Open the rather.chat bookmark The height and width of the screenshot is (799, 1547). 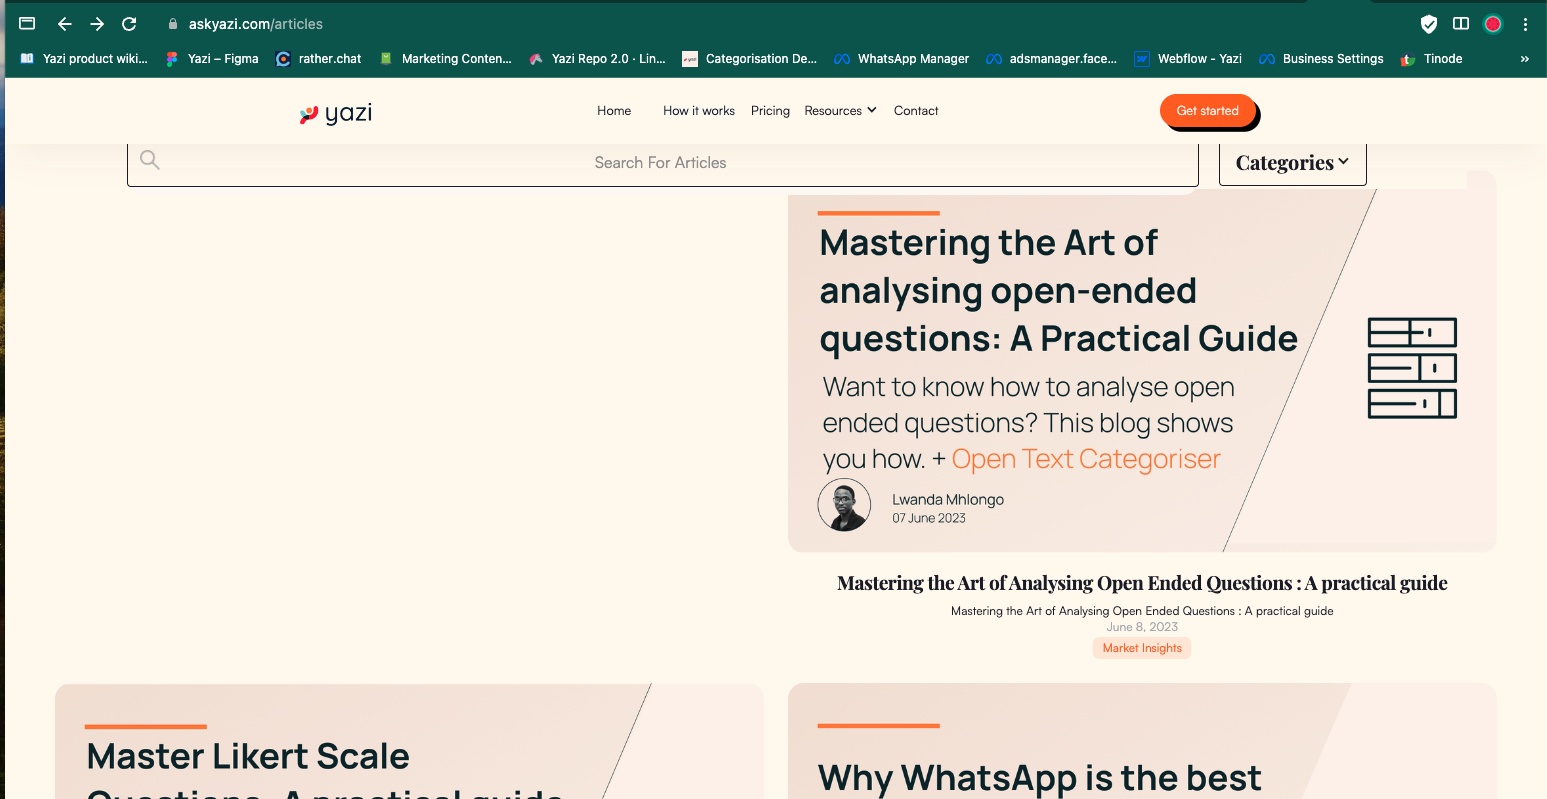pyautogui.click(x=318, y=58)
